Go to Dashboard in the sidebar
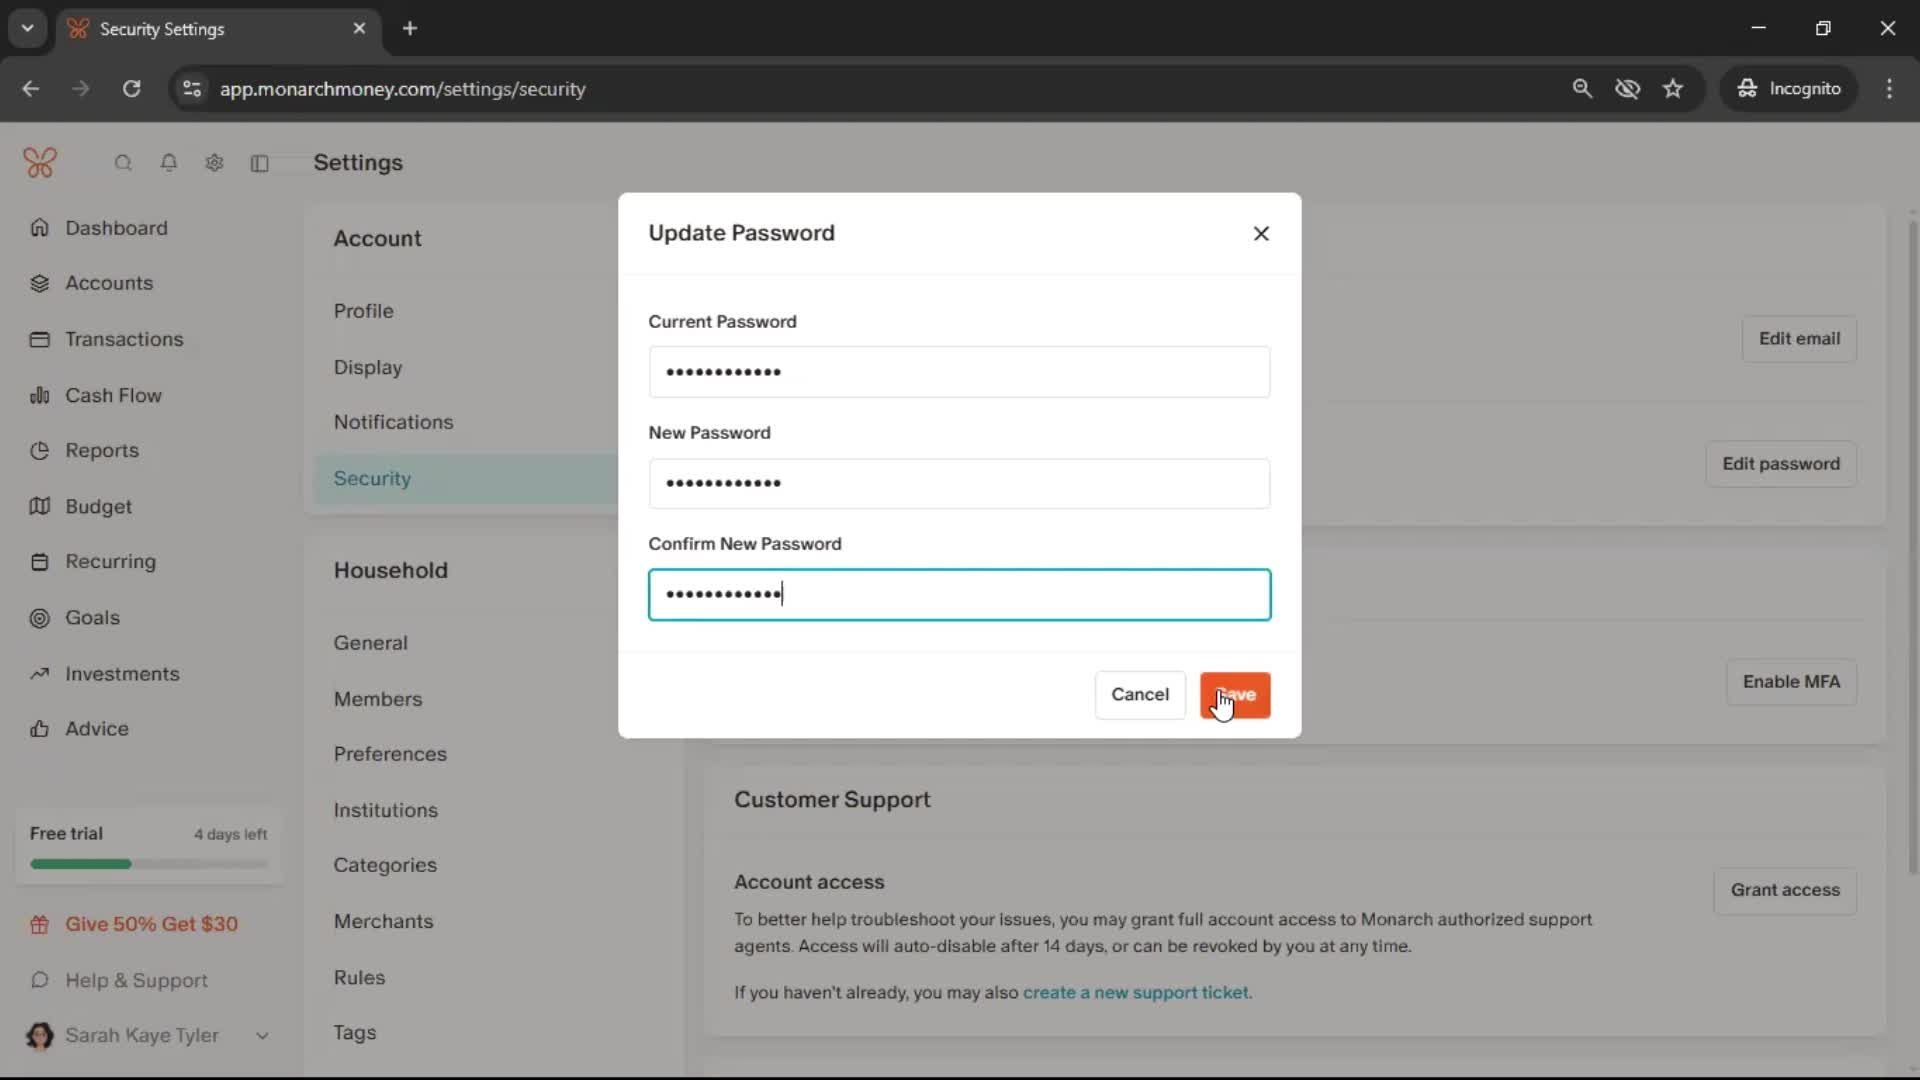Viewport: 1920px width, 1080px height. point(116,228)
